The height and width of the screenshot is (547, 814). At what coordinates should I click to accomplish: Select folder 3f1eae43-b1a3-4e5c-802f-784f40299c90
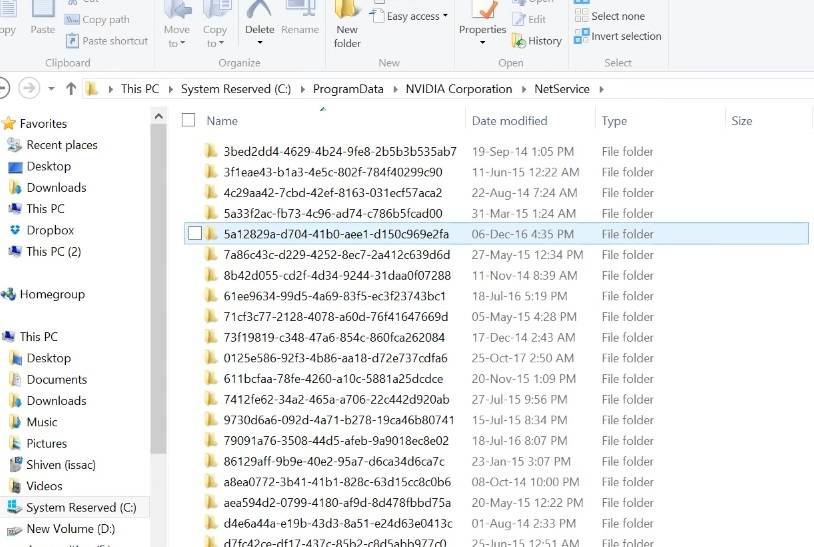click(x=333, y=172)
